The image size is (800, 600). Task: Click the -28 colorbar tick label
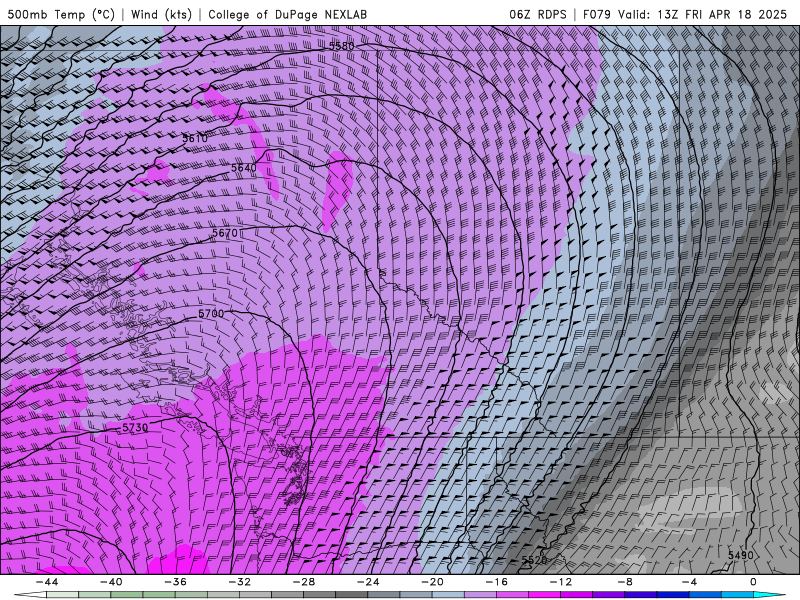[x=304, y=582]
